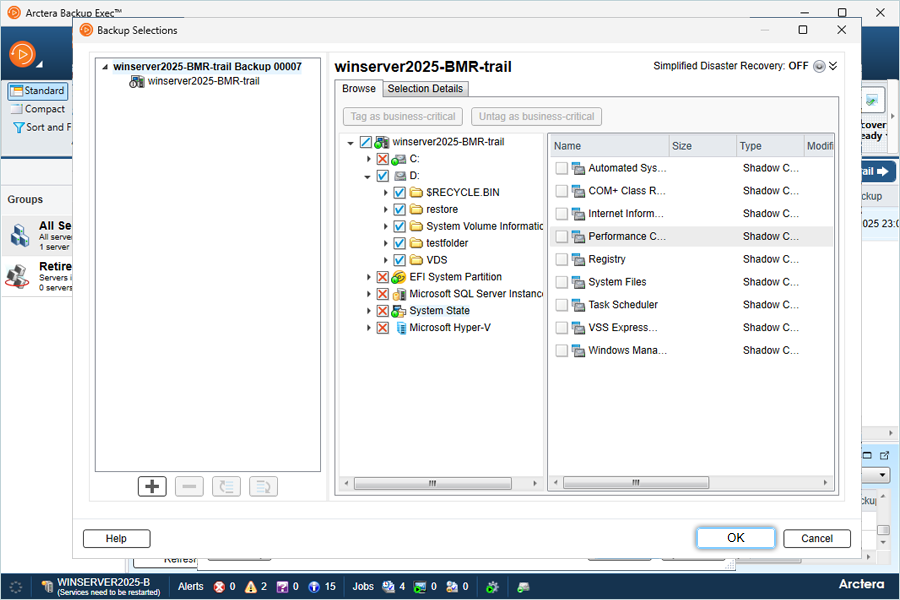The width and height of the screenshot is (900, 600).
Task: Toggle the C: drive checkbox
Action: point(383,159)
